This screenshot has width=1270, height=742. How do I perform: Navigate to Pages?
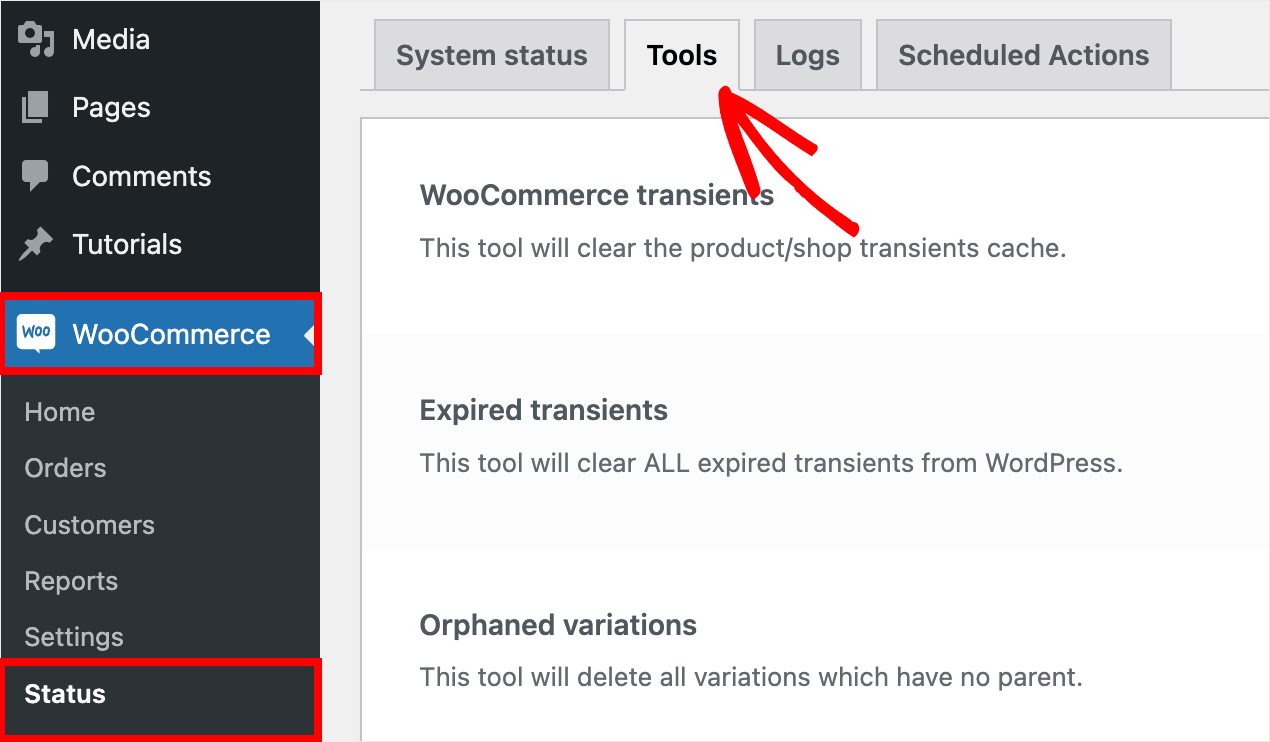pyautogui.click(x=111, y=107)
